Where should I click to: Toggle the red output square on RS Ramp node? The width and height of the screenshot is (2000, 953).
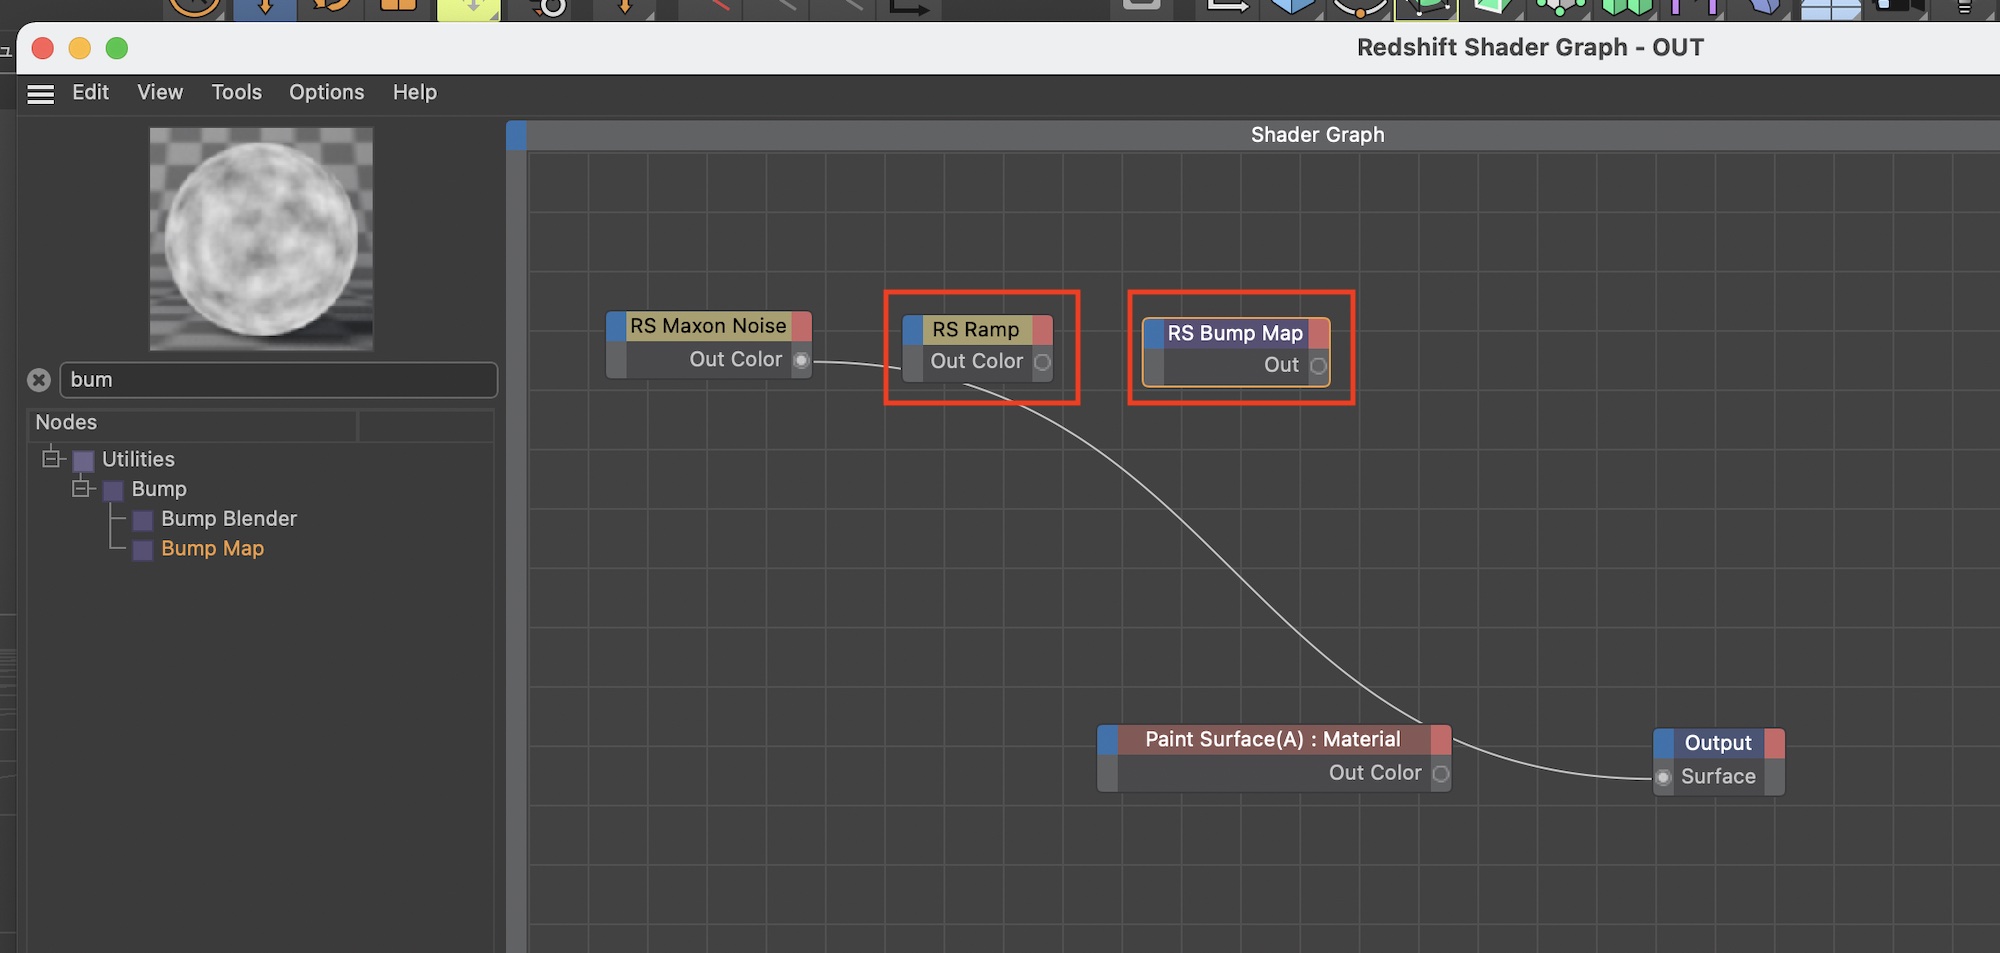(x=1042, y=330)
